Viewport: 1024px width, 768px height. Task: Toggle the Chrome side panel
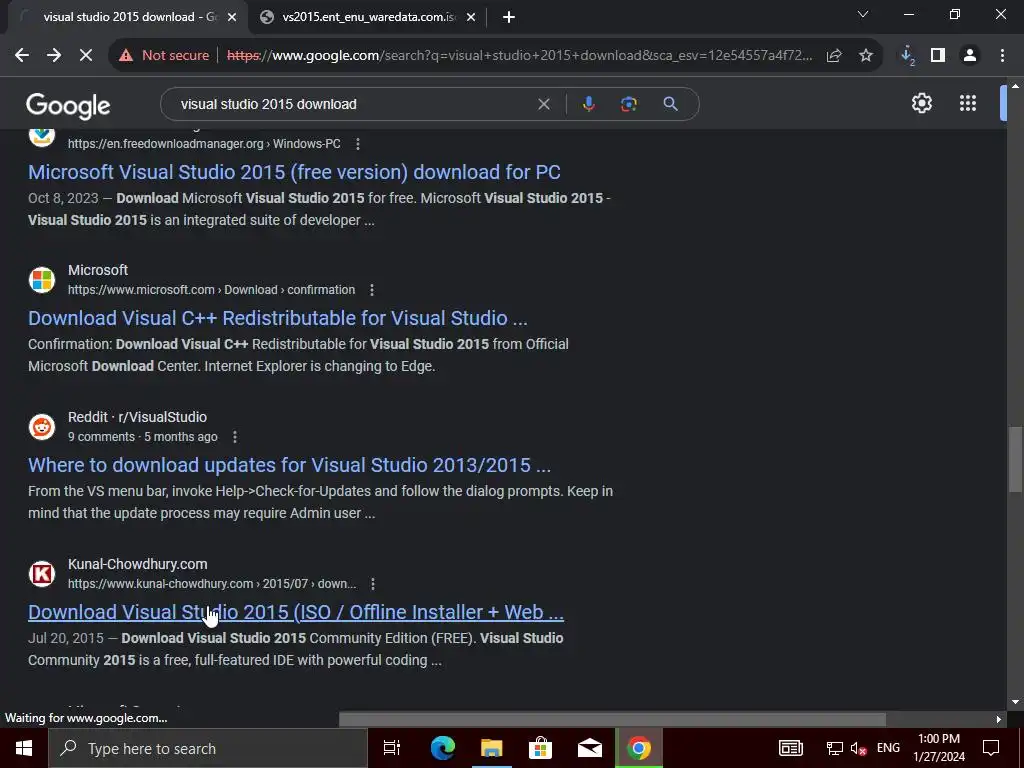point(938,56)
